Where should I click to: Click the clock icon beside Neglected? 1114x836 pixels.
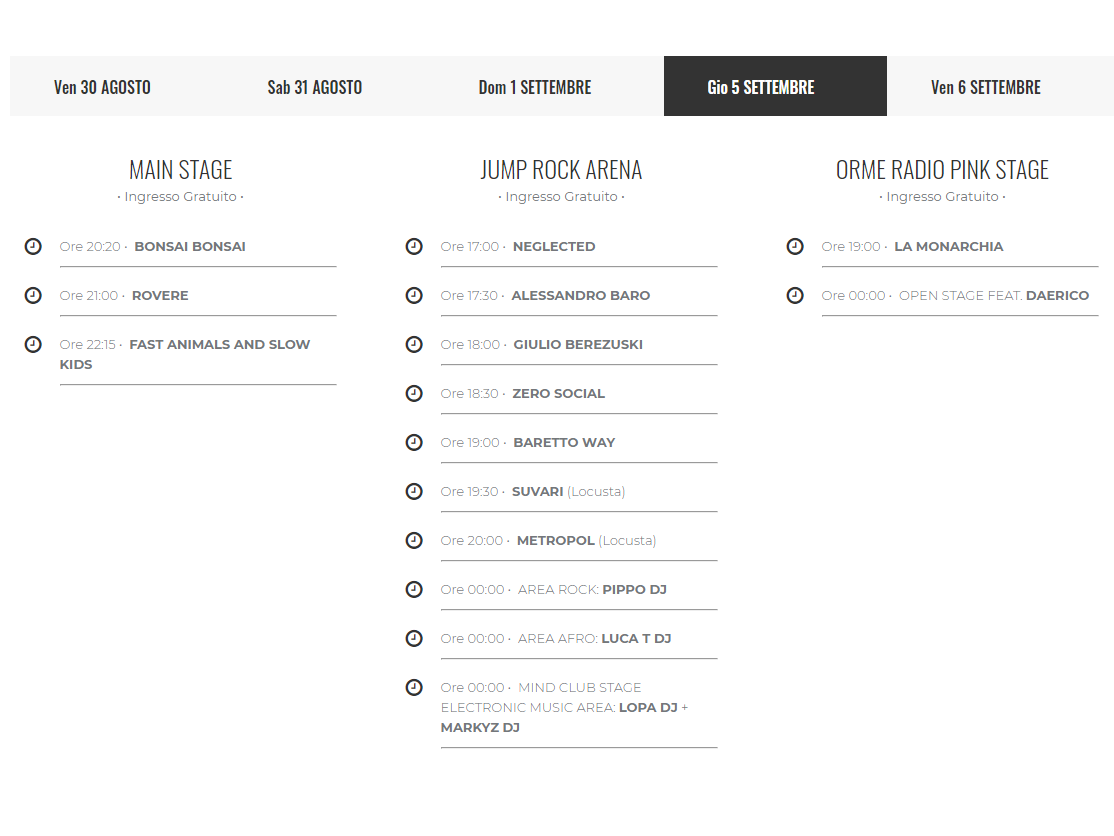[x=414, y=246]
